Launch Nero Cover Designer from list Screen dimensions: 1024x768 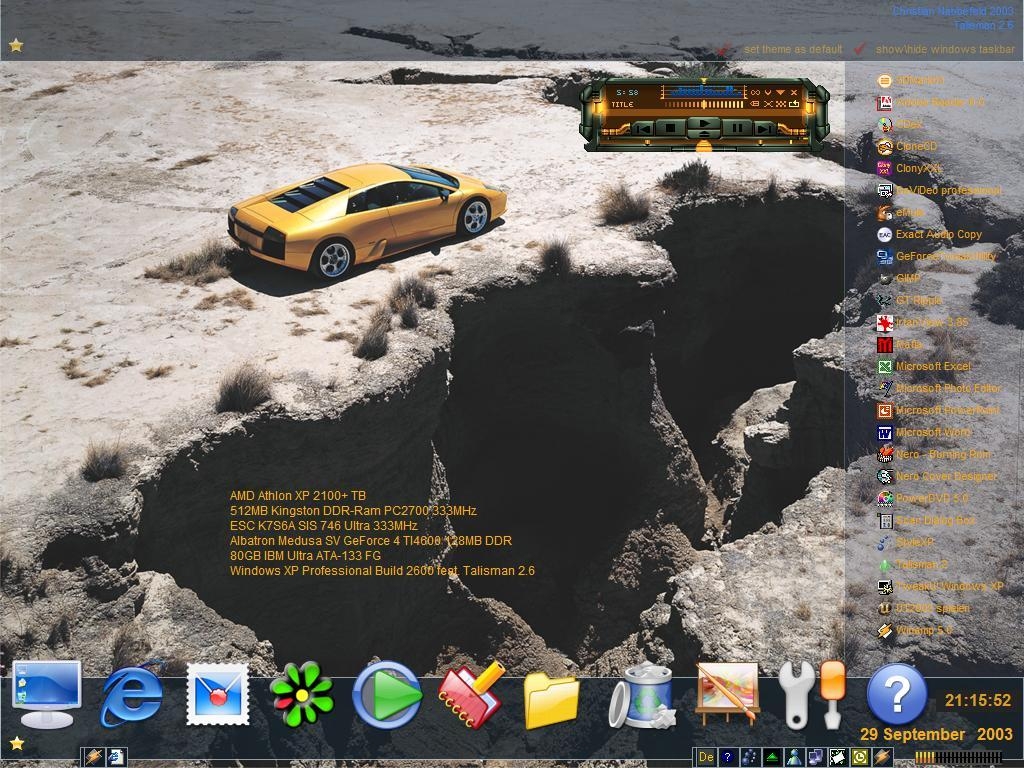tap(946, 477)
